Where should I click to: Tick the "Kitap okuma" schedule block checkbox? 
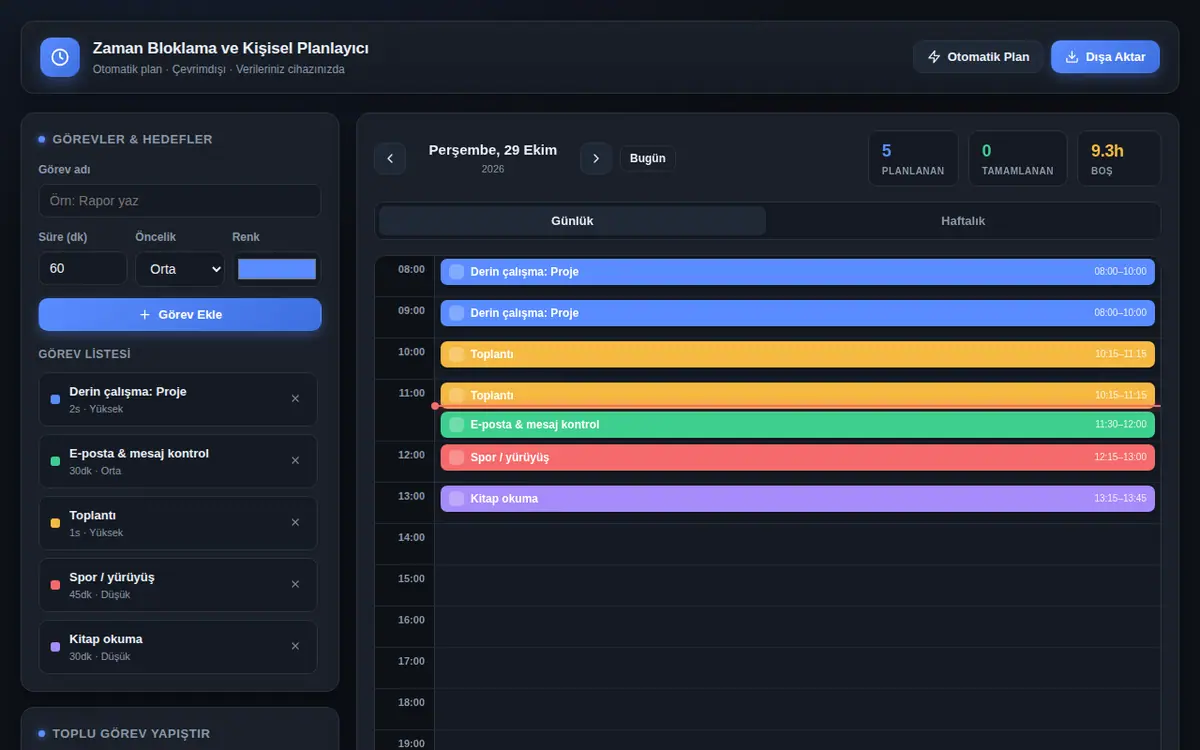coord(457,499)
